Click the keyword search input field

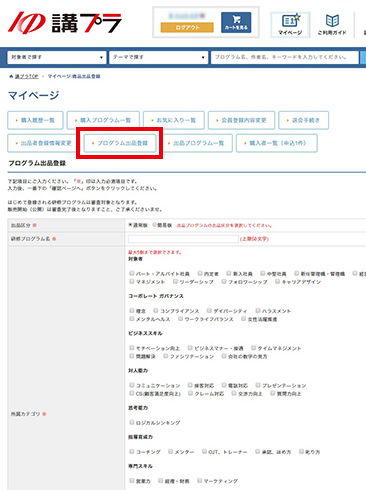click(285, 57)
